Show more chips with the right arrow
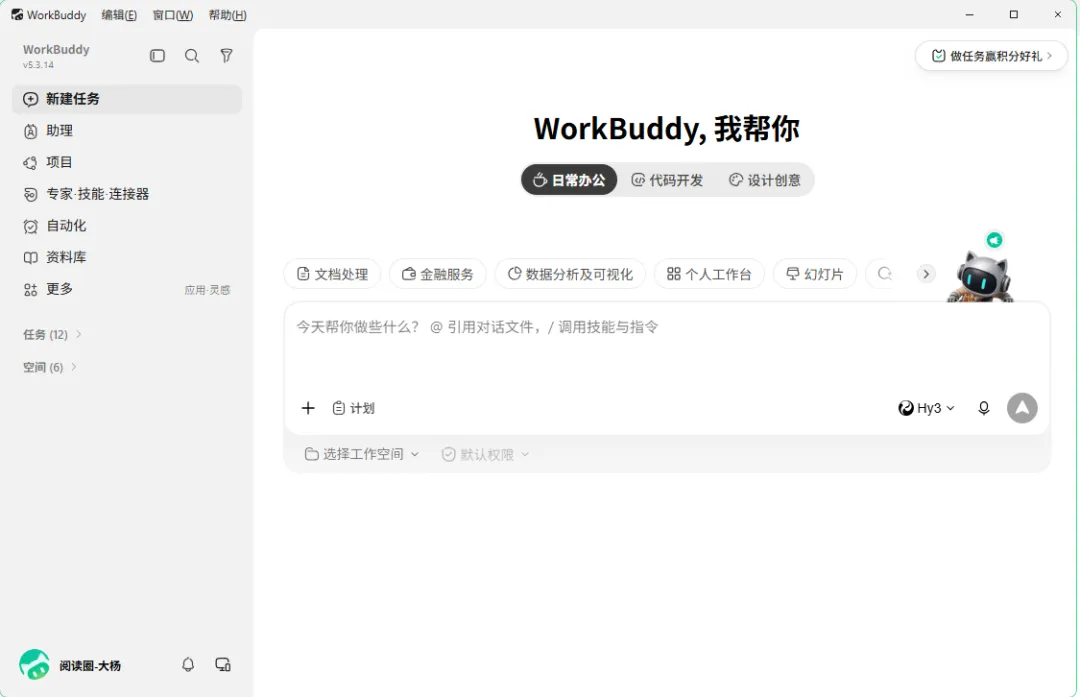Viewport: 1080px width, 697px height. pos(926,274)
